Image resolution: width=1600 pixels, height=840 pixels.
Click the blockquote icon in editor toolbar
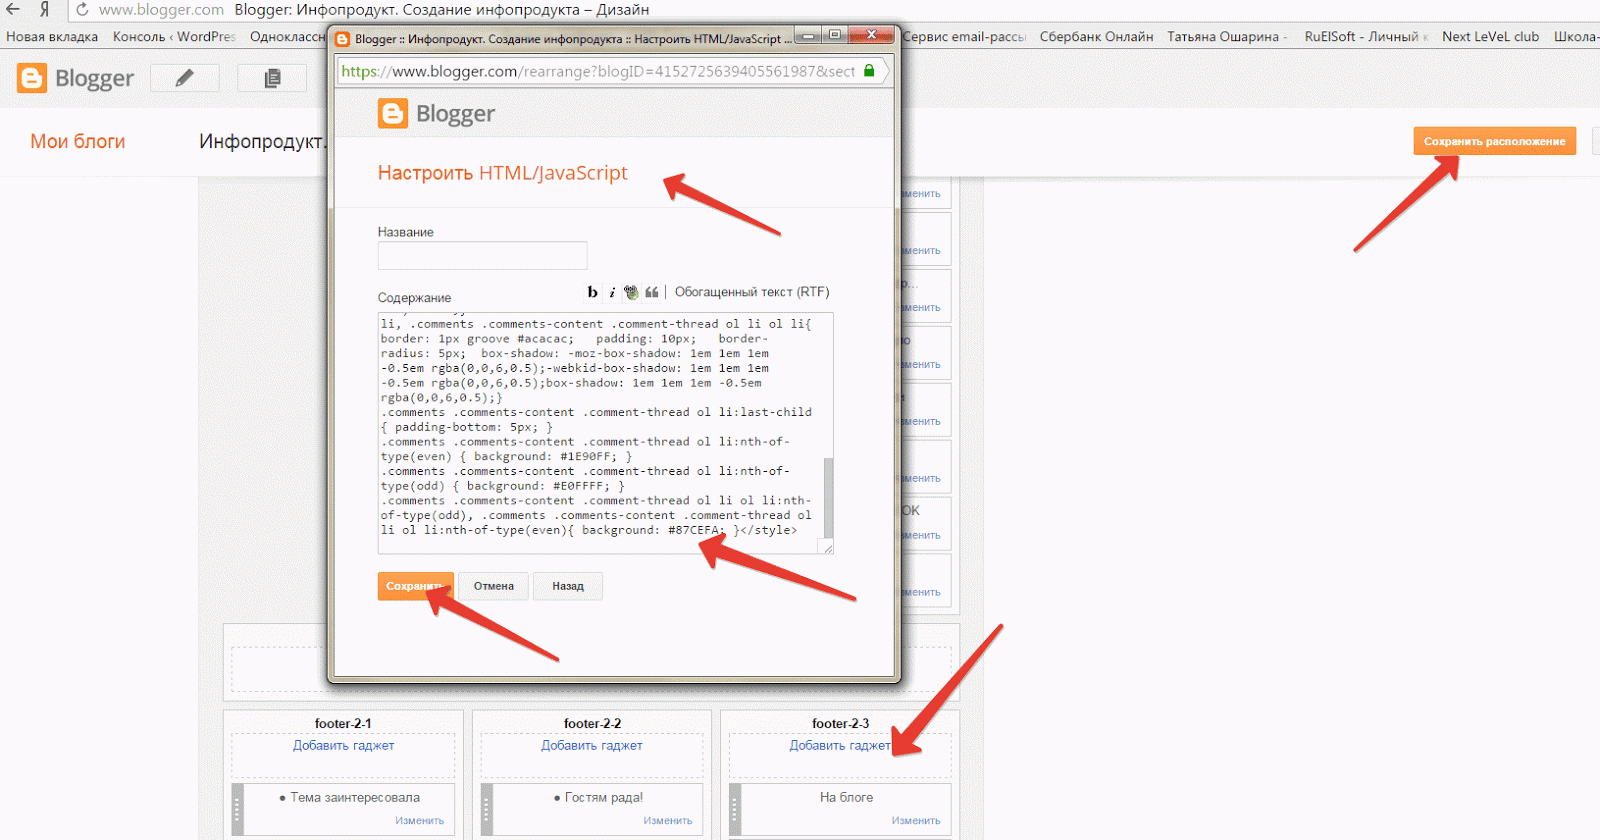tap(652, 292)
